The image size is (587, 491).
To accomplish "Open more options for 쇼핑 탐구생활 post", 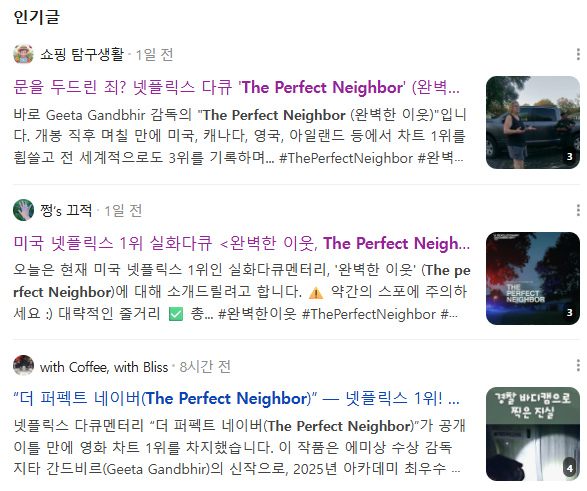I will tap(578, 55).
